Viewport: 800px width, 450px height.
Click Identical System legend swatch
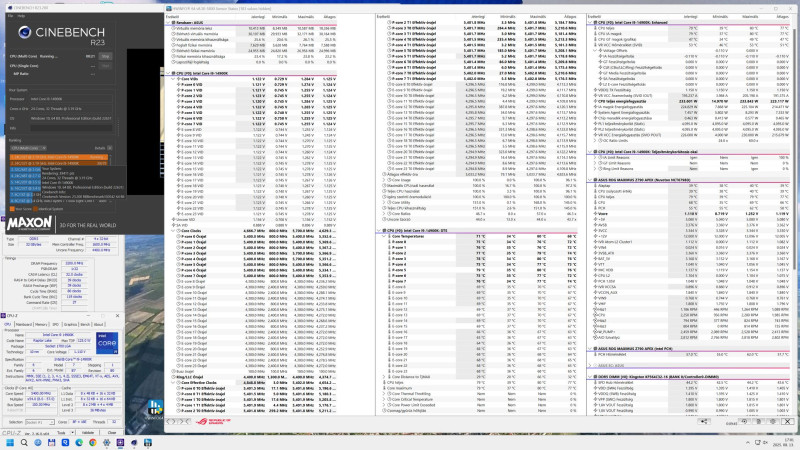[x=35, y=209]
